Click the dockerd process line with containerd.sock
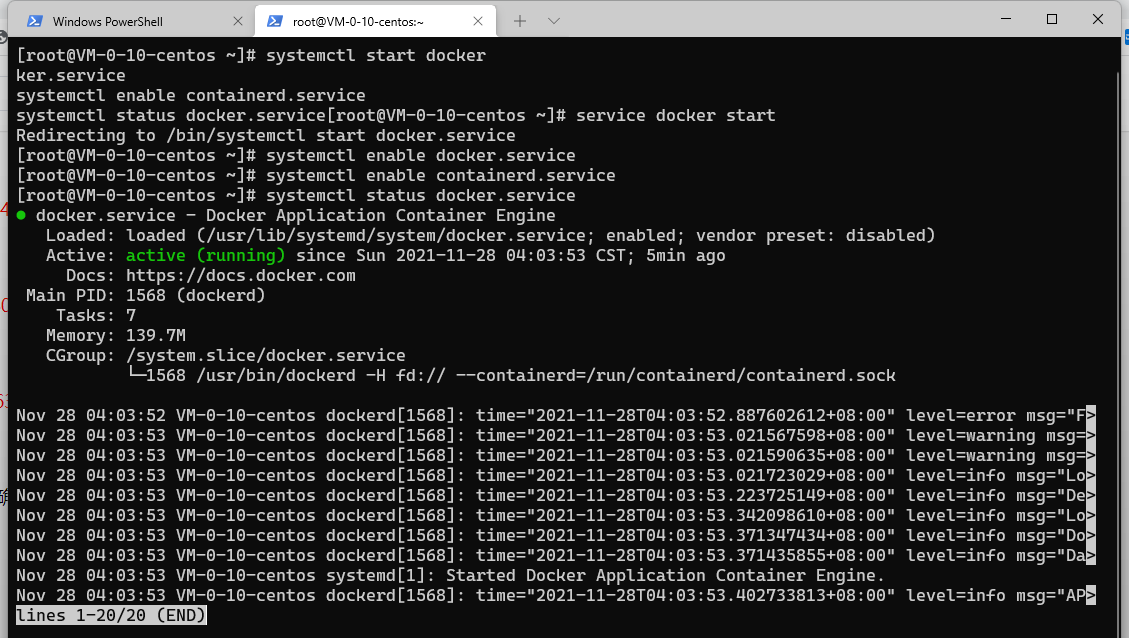 [x=512, y=376]
